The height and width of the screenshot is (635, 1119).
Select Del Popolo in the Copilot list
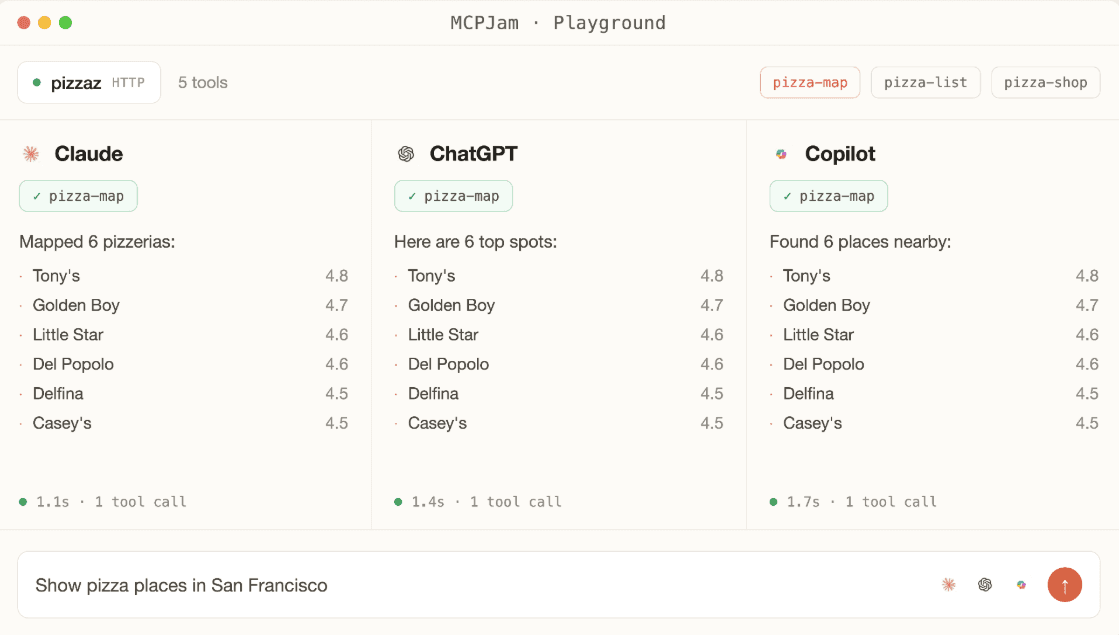pos(824,364)
